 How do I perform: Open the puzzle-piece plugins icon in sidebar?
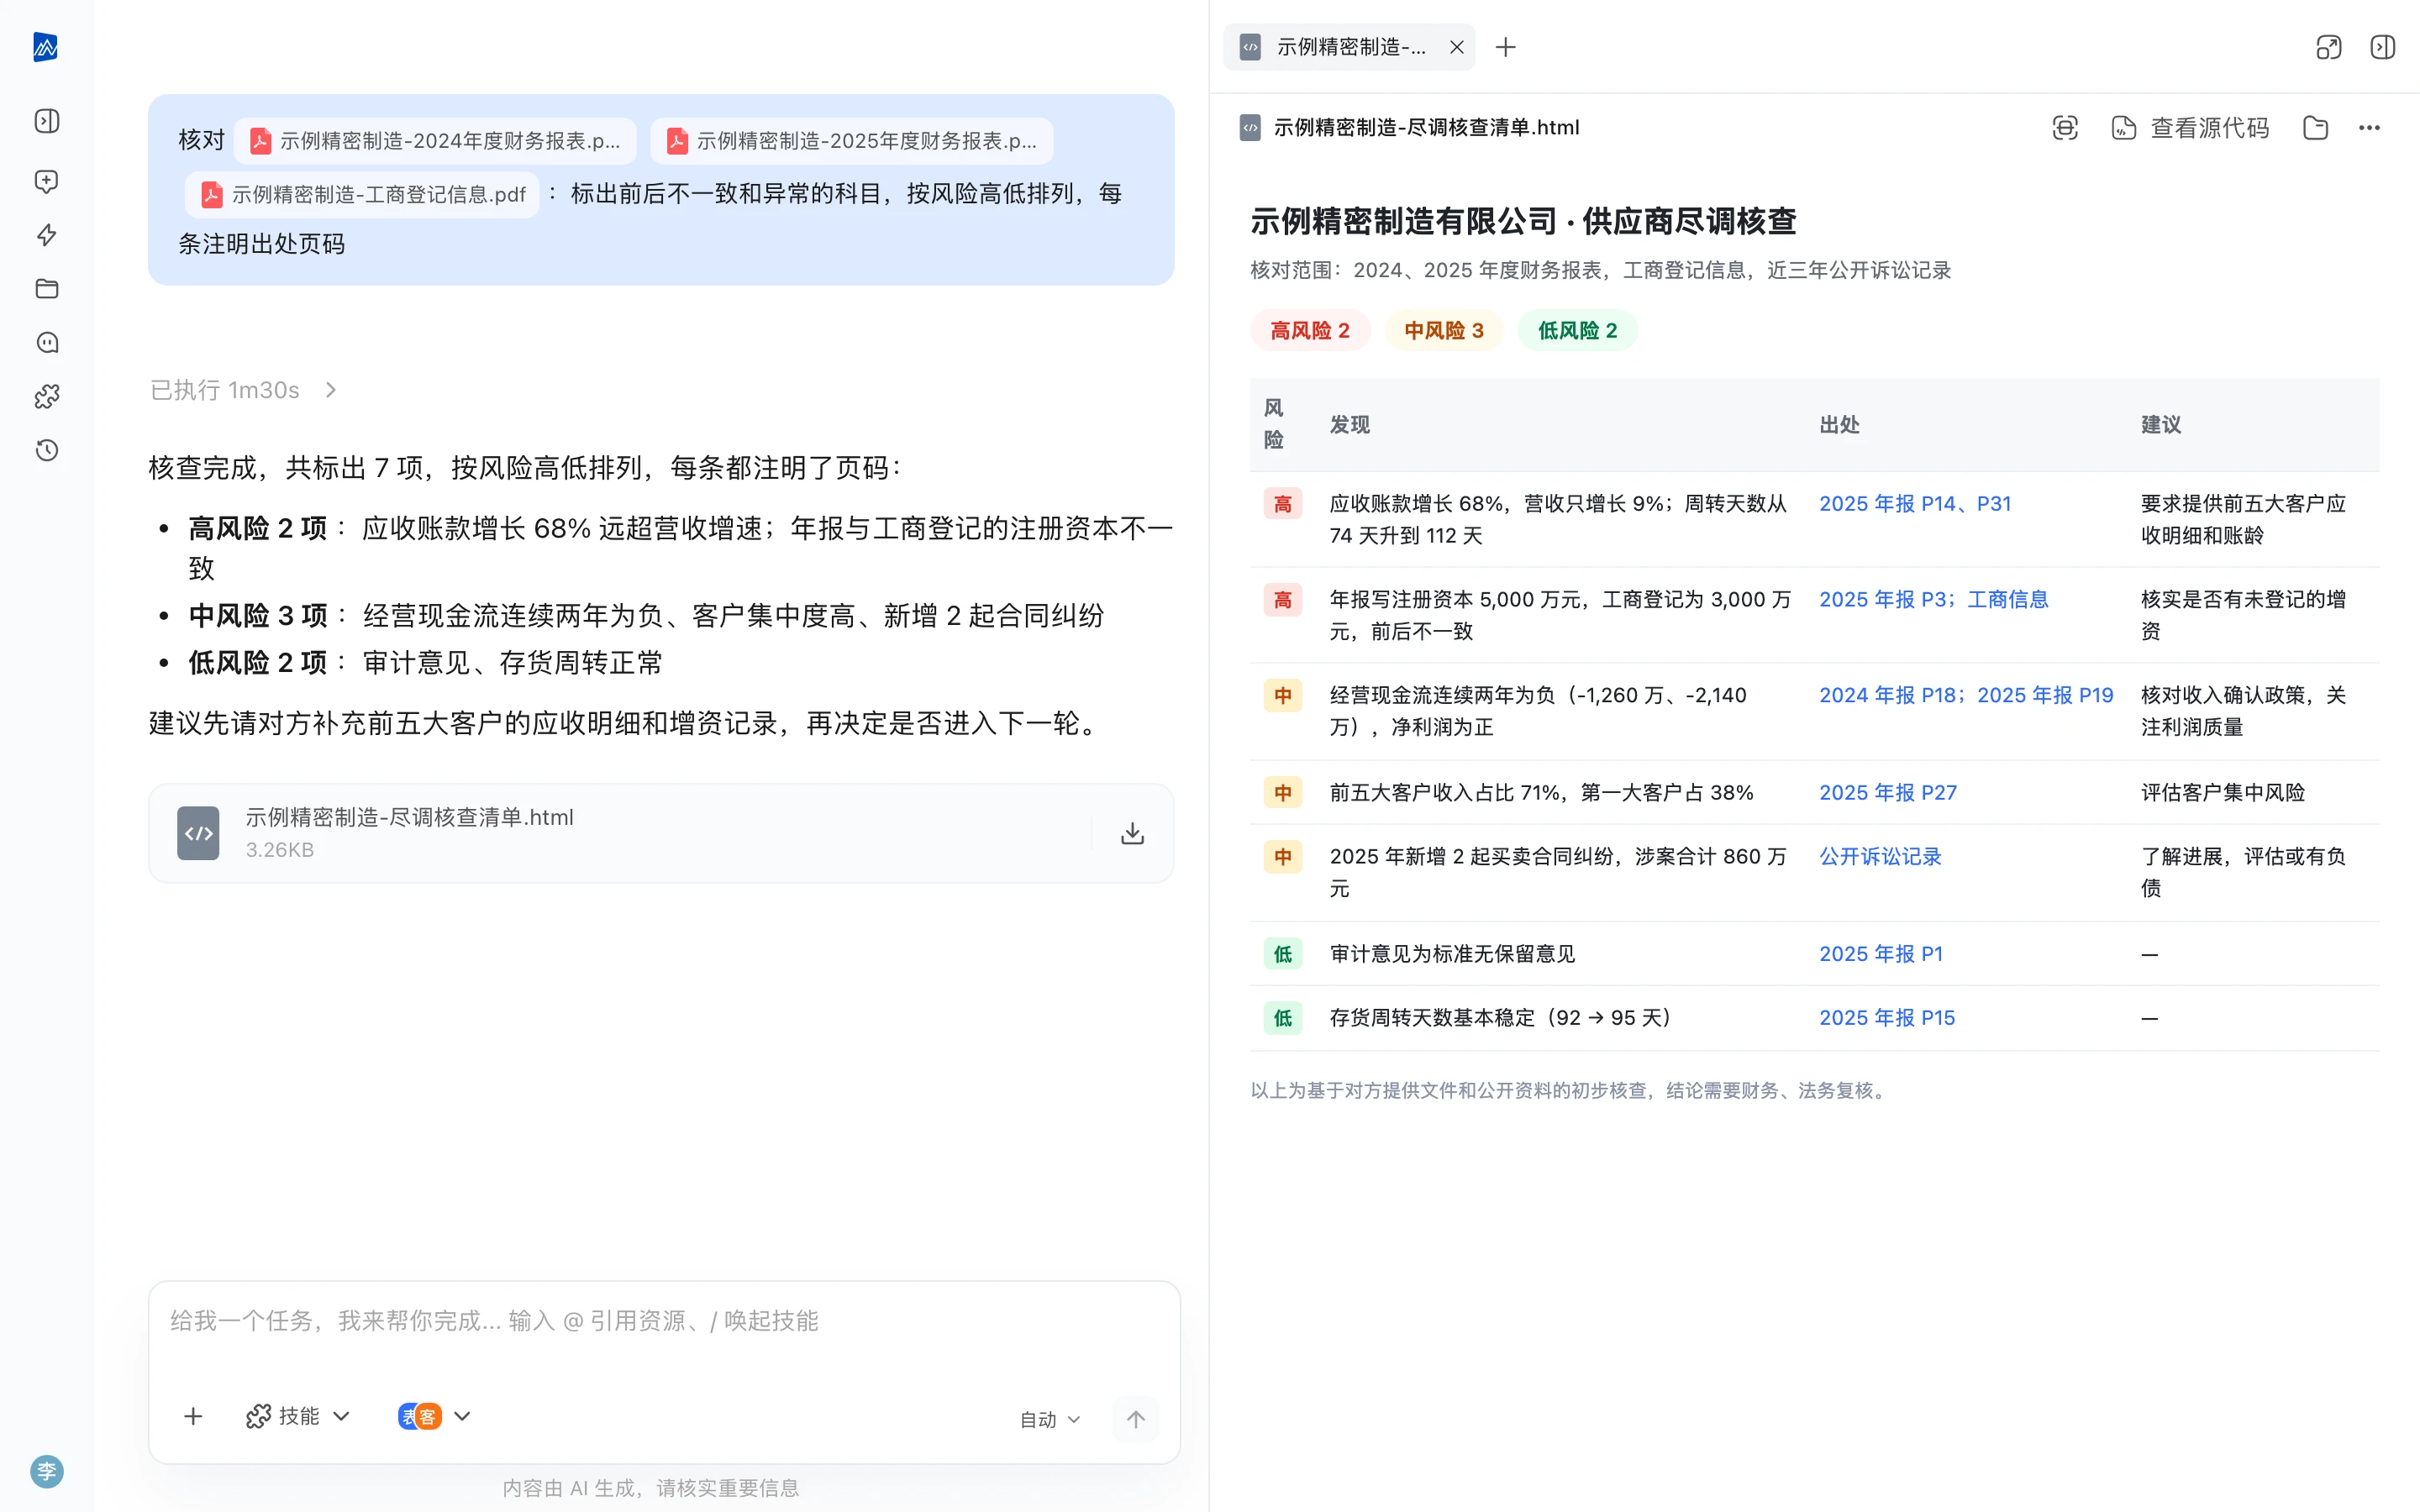pyautogui.click(x=46, y=396)
